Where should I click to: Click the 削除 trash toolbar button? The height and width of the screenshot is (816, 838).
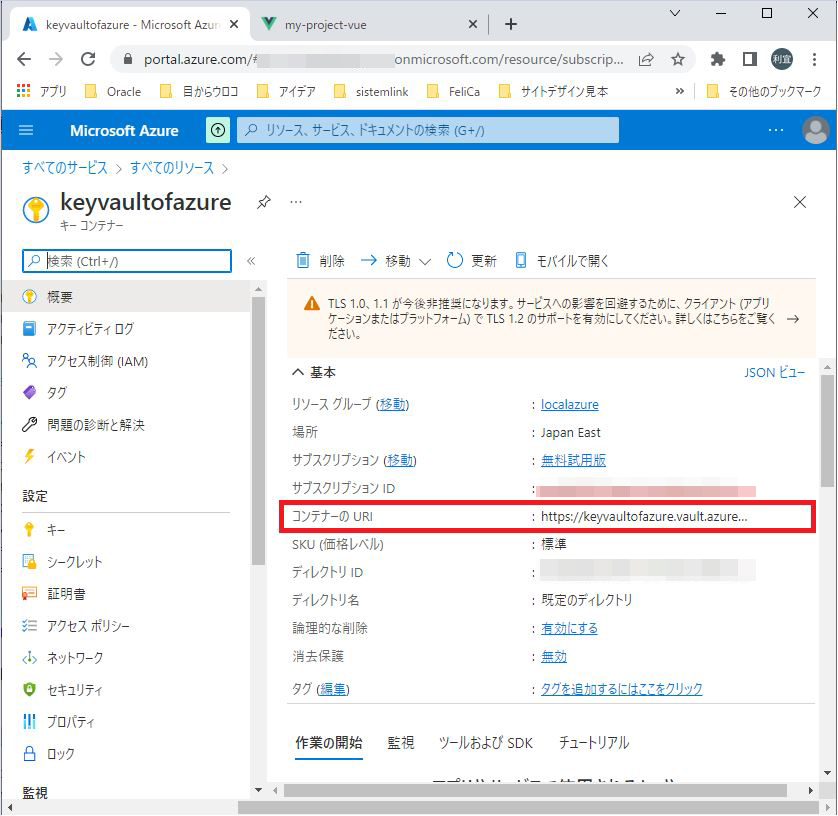point(320,261)
